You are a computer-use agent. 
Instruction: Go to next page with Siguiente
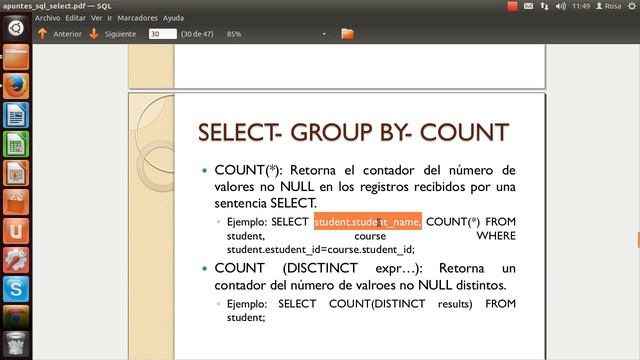pyautogui.click(x=120, y=34)
